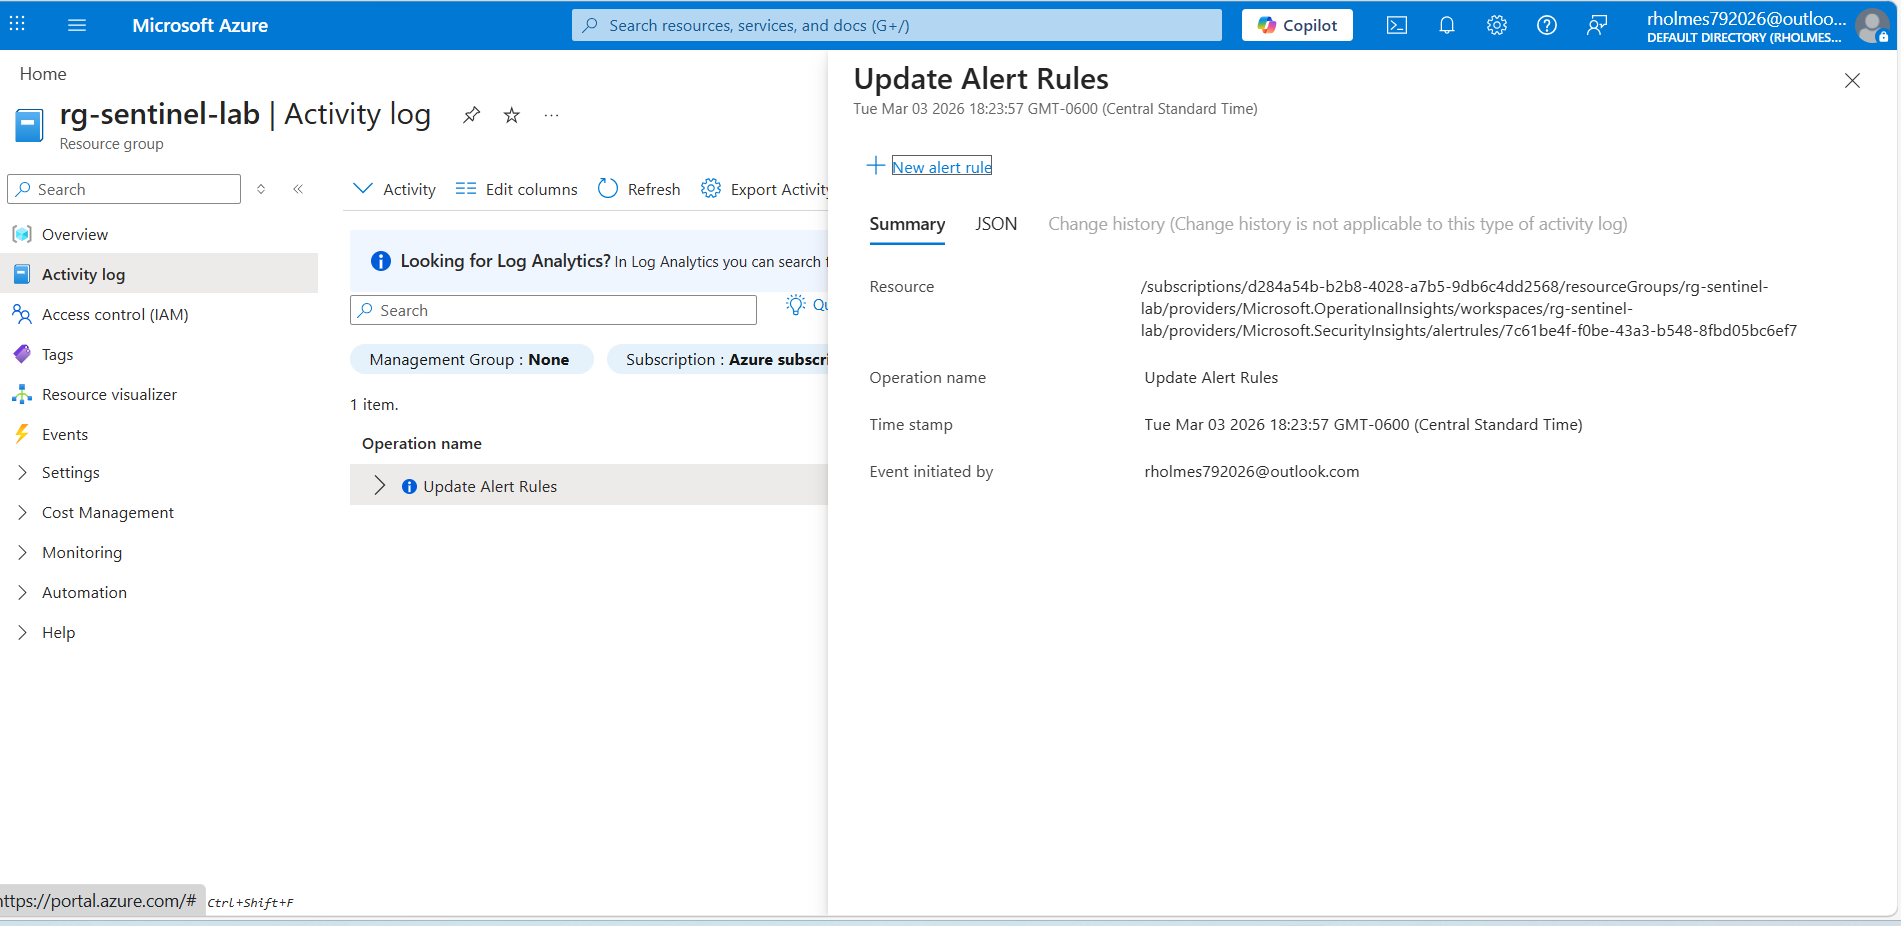This screenshot has height=926, width=1901.
Task: Open the Management Group filter pill
Action: (471, 360)
